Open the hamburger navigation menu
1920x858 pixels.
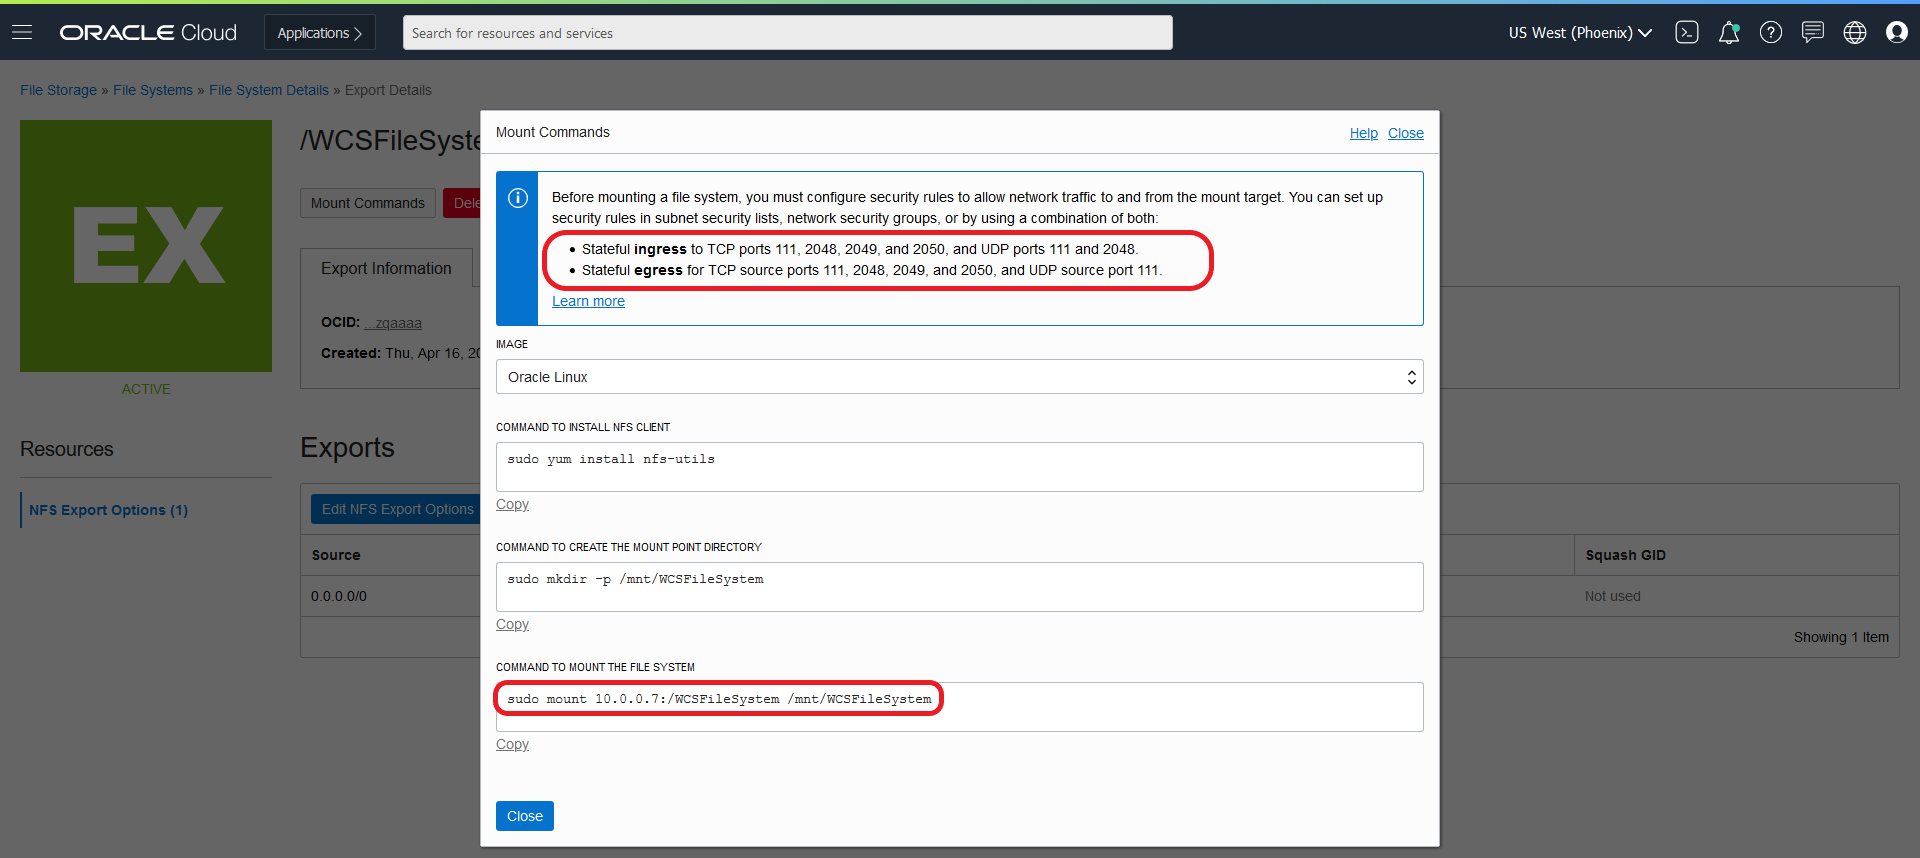[22, 32]
